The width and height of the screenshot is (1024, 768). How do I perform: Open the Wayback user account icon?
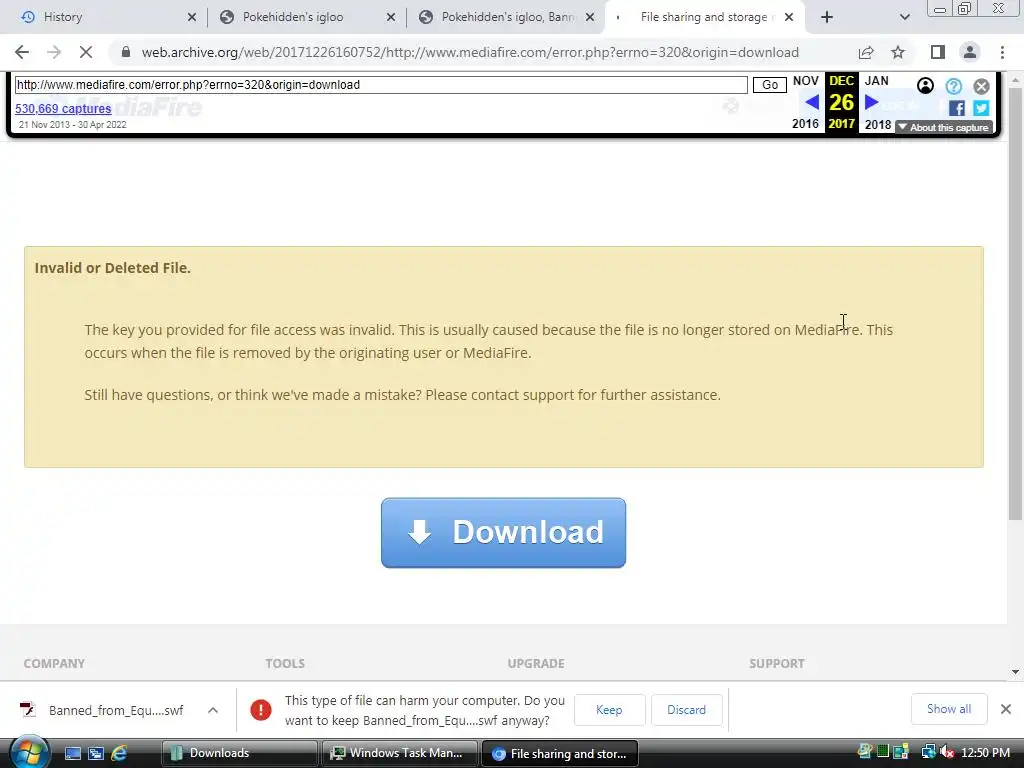pos(925,86)
